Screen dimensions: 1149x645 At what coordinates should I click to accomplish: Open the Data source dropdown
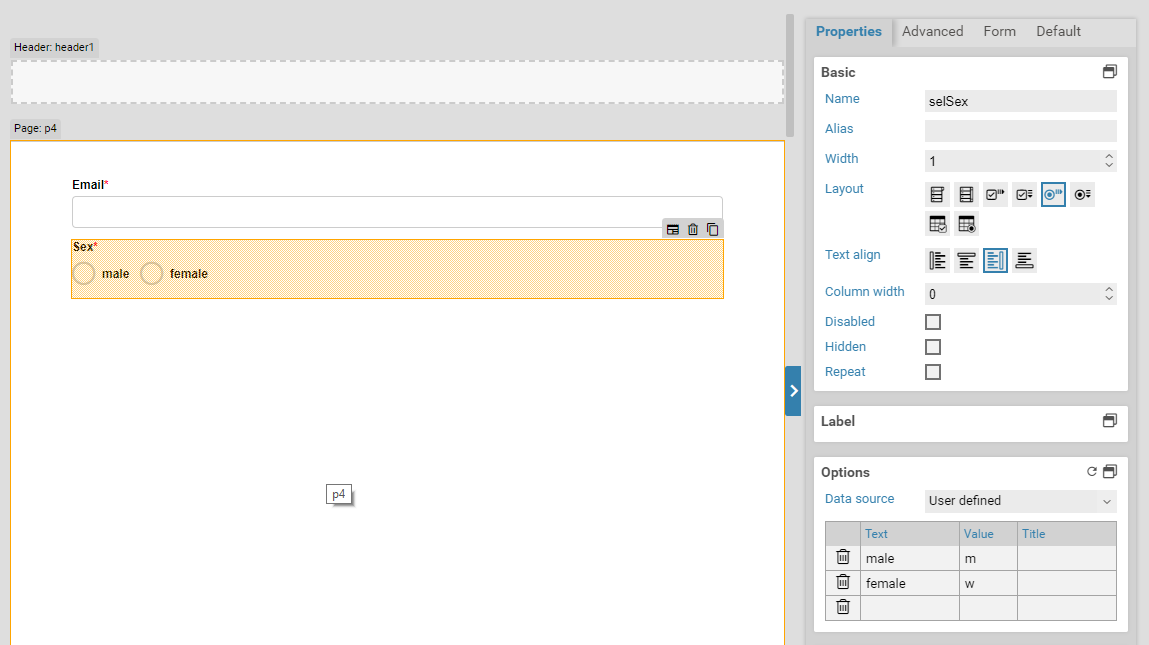pos(1020,501)
